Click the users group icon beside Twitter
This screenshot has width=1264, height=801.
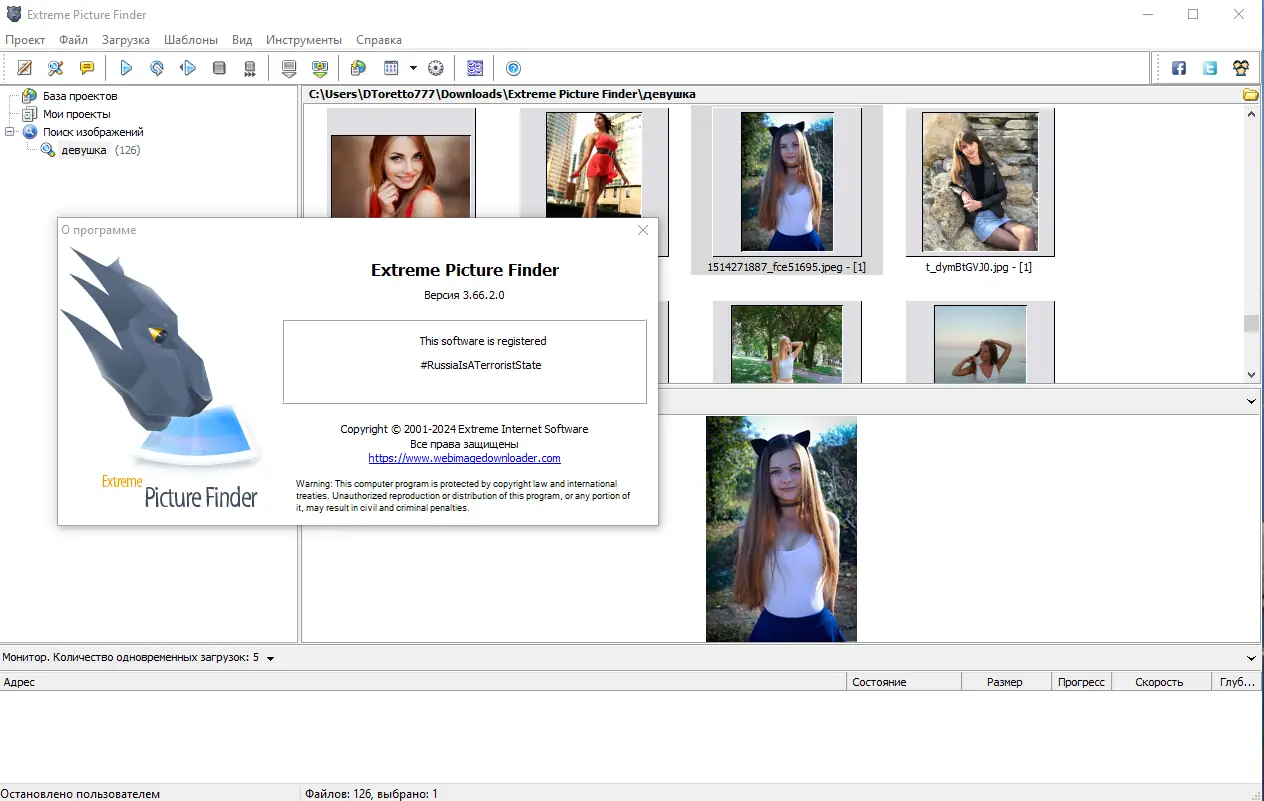tap(1241, 68)
